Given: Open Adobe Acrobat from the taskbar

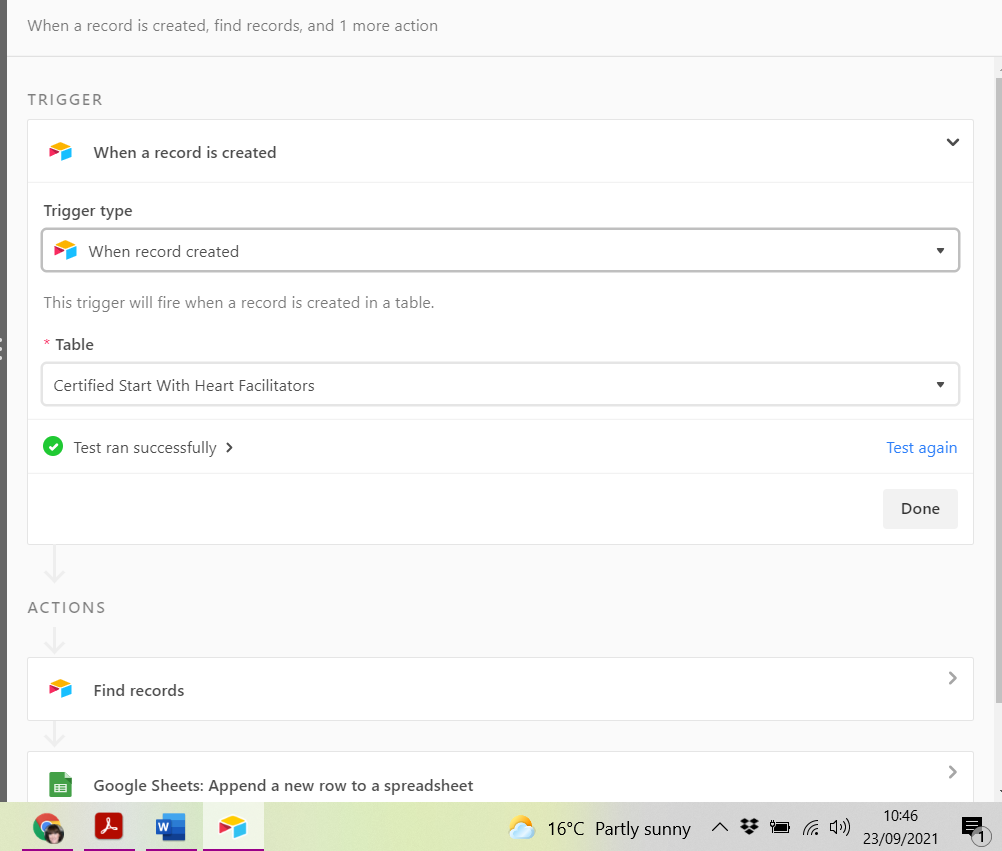Looking at the screenshot, I should 109,826.
